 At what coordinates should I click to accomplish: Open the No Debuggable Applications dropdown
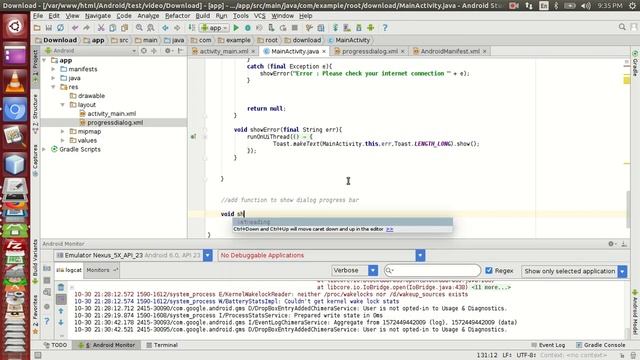420,256
